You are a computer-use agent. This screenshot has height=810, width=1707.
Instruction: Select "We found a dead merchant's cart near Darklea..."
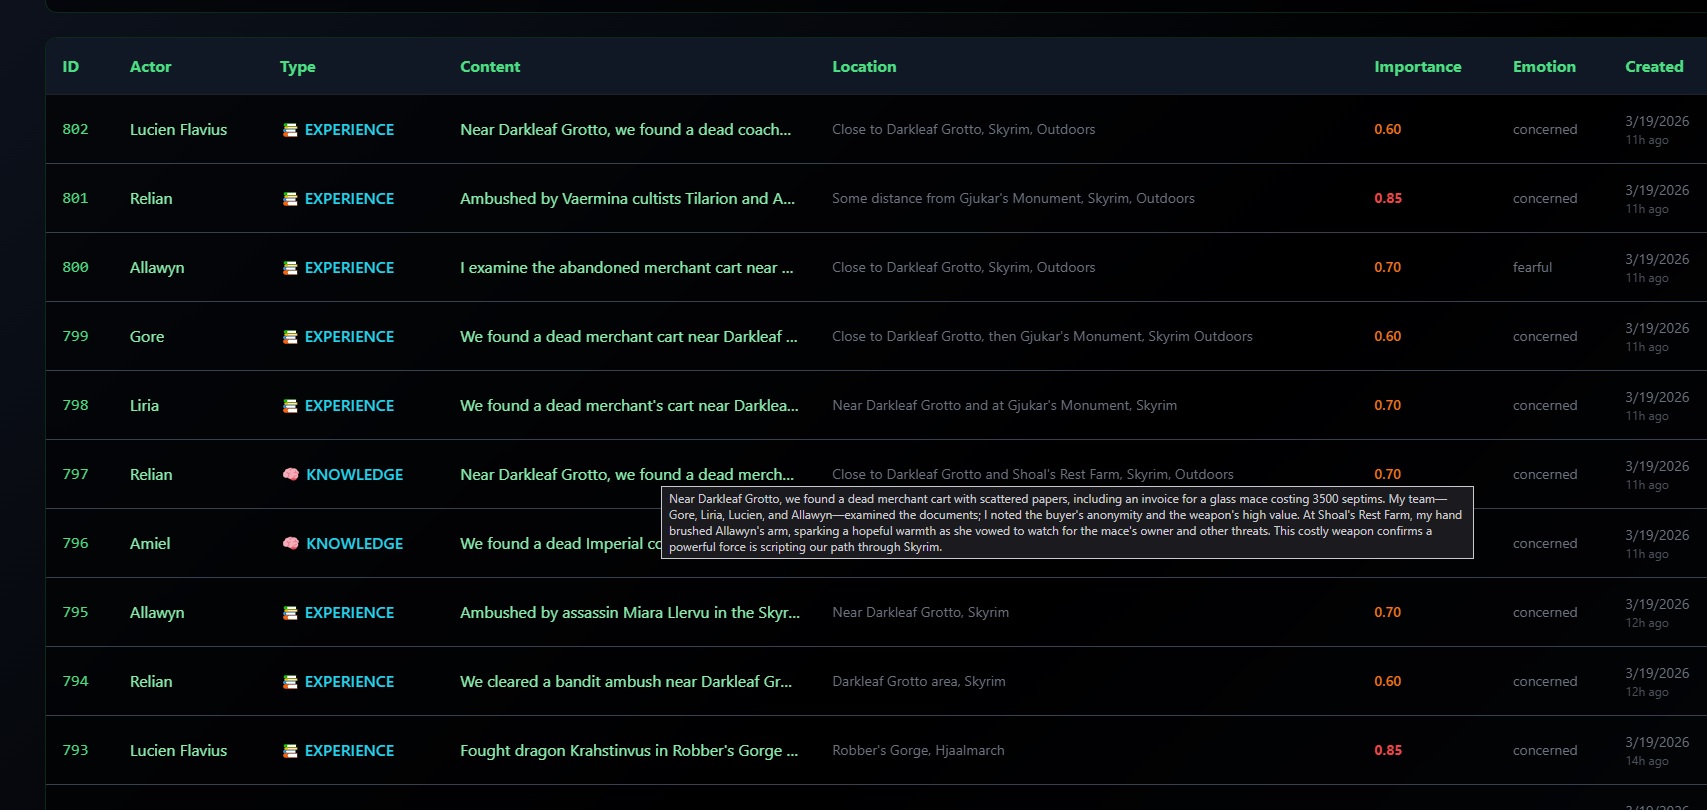click(x=629, y=406)
